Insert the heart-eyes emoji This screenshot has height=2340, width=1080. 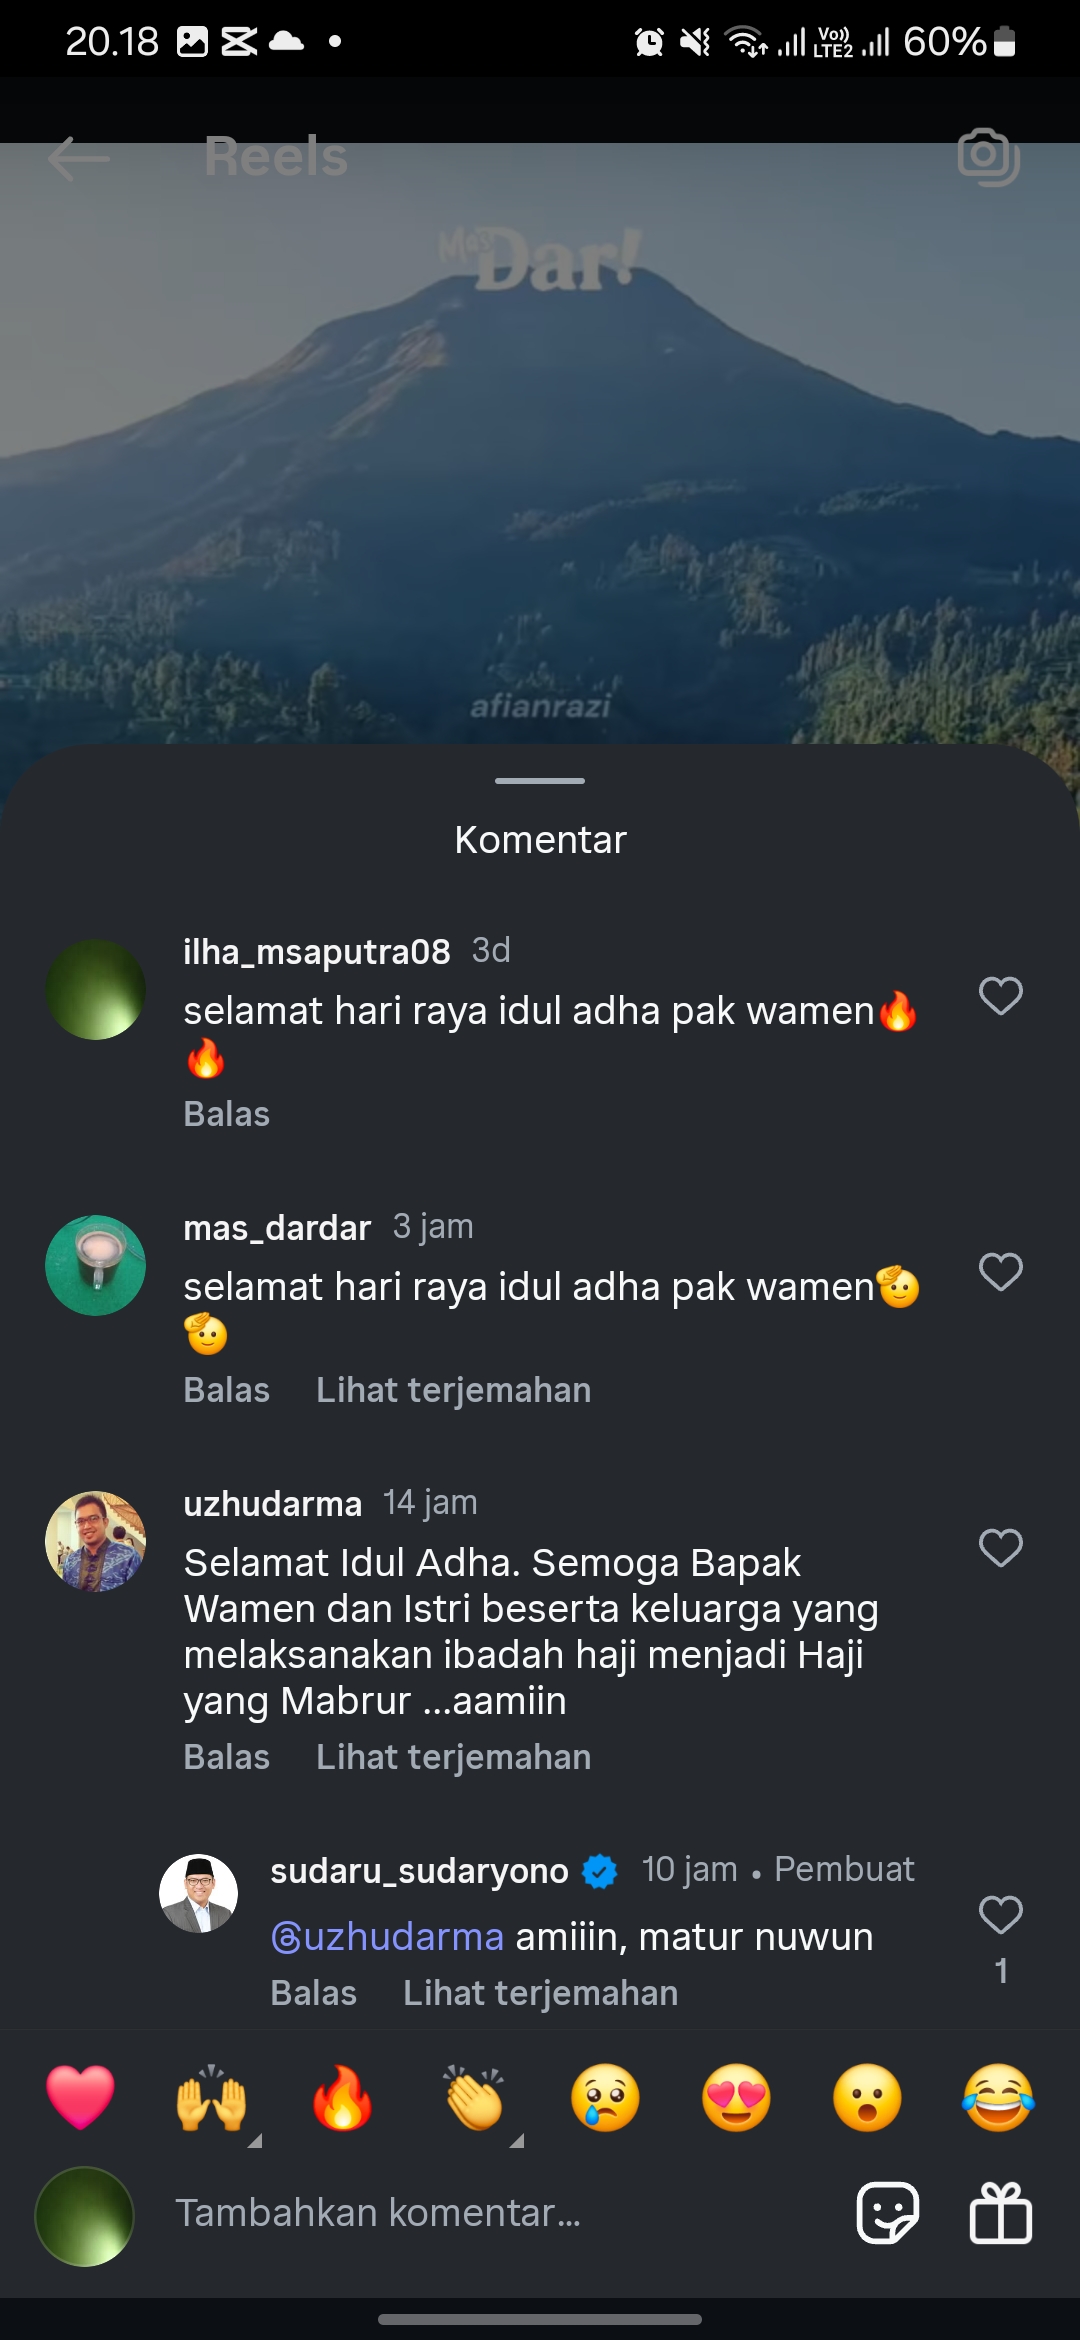tap(736, 2097)
